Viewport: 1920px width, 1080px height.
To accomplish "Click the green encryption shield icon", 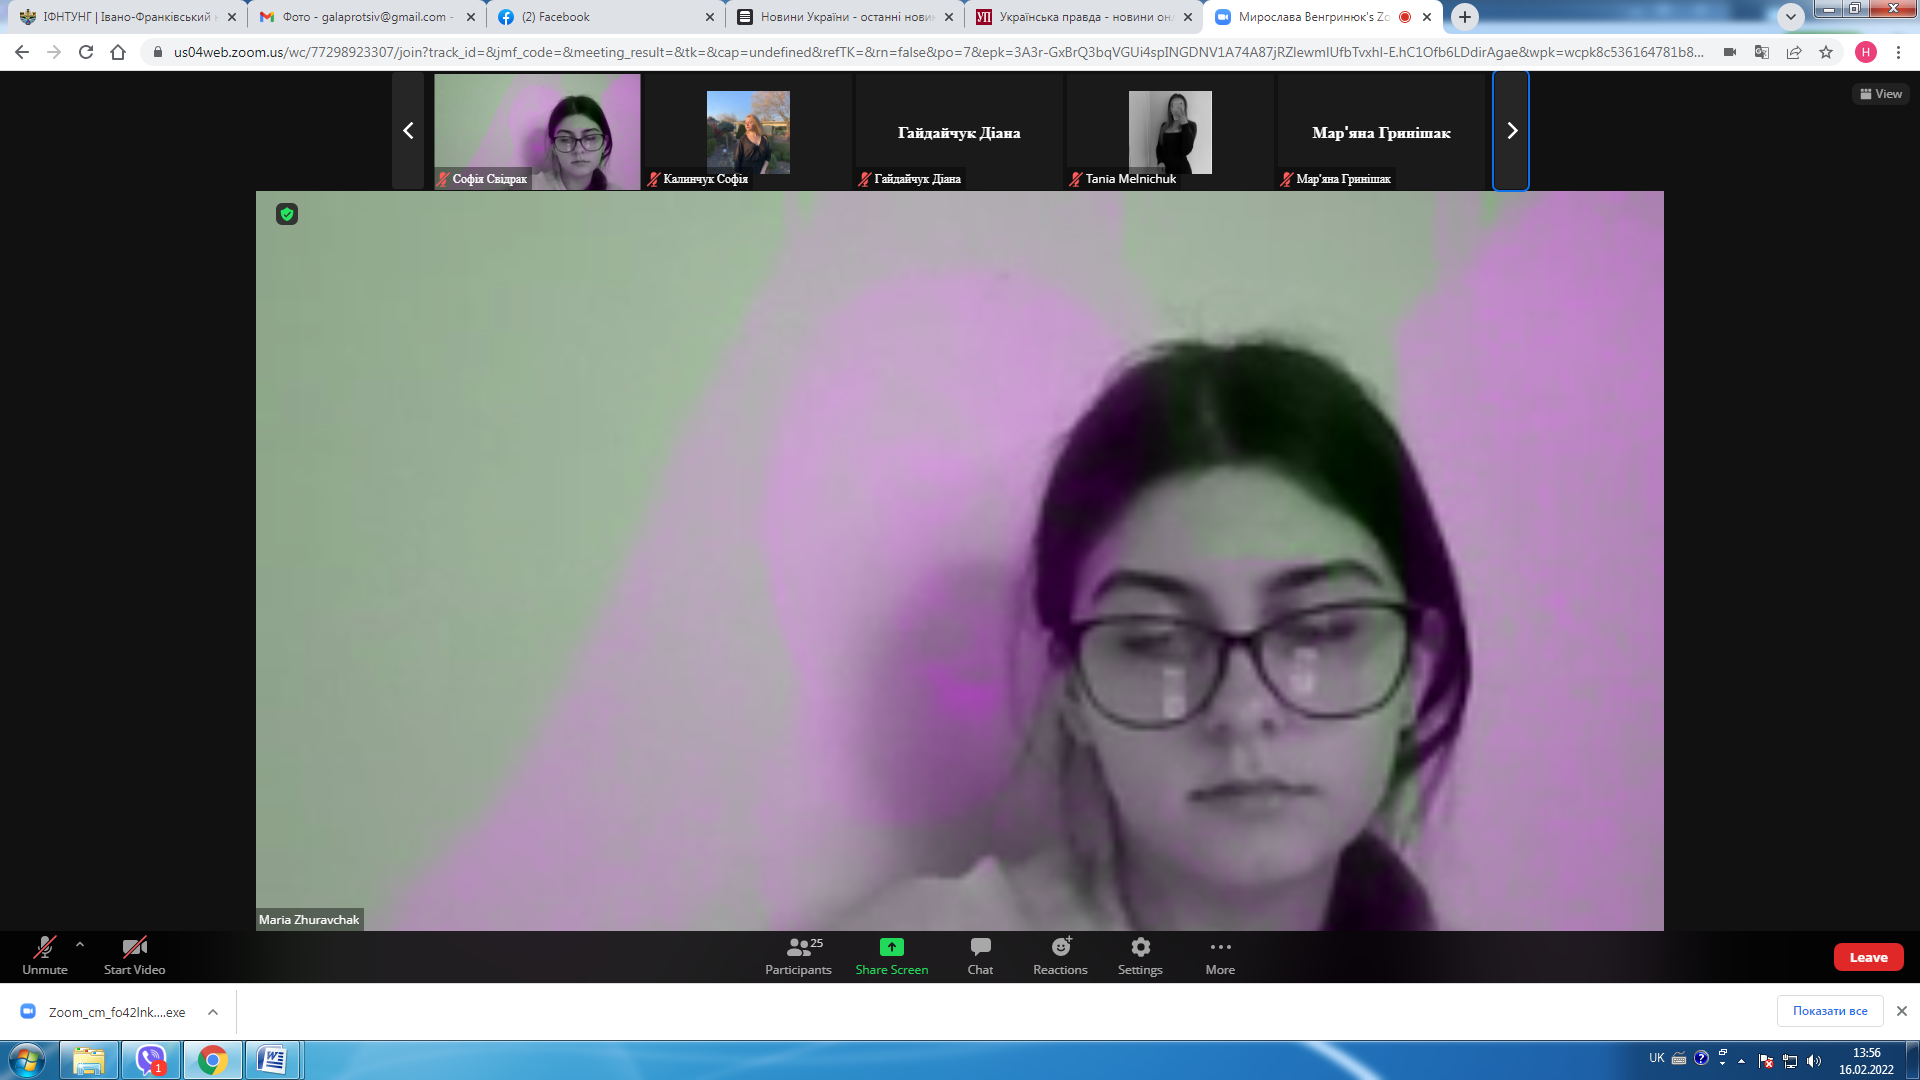I will click(287, 214).
